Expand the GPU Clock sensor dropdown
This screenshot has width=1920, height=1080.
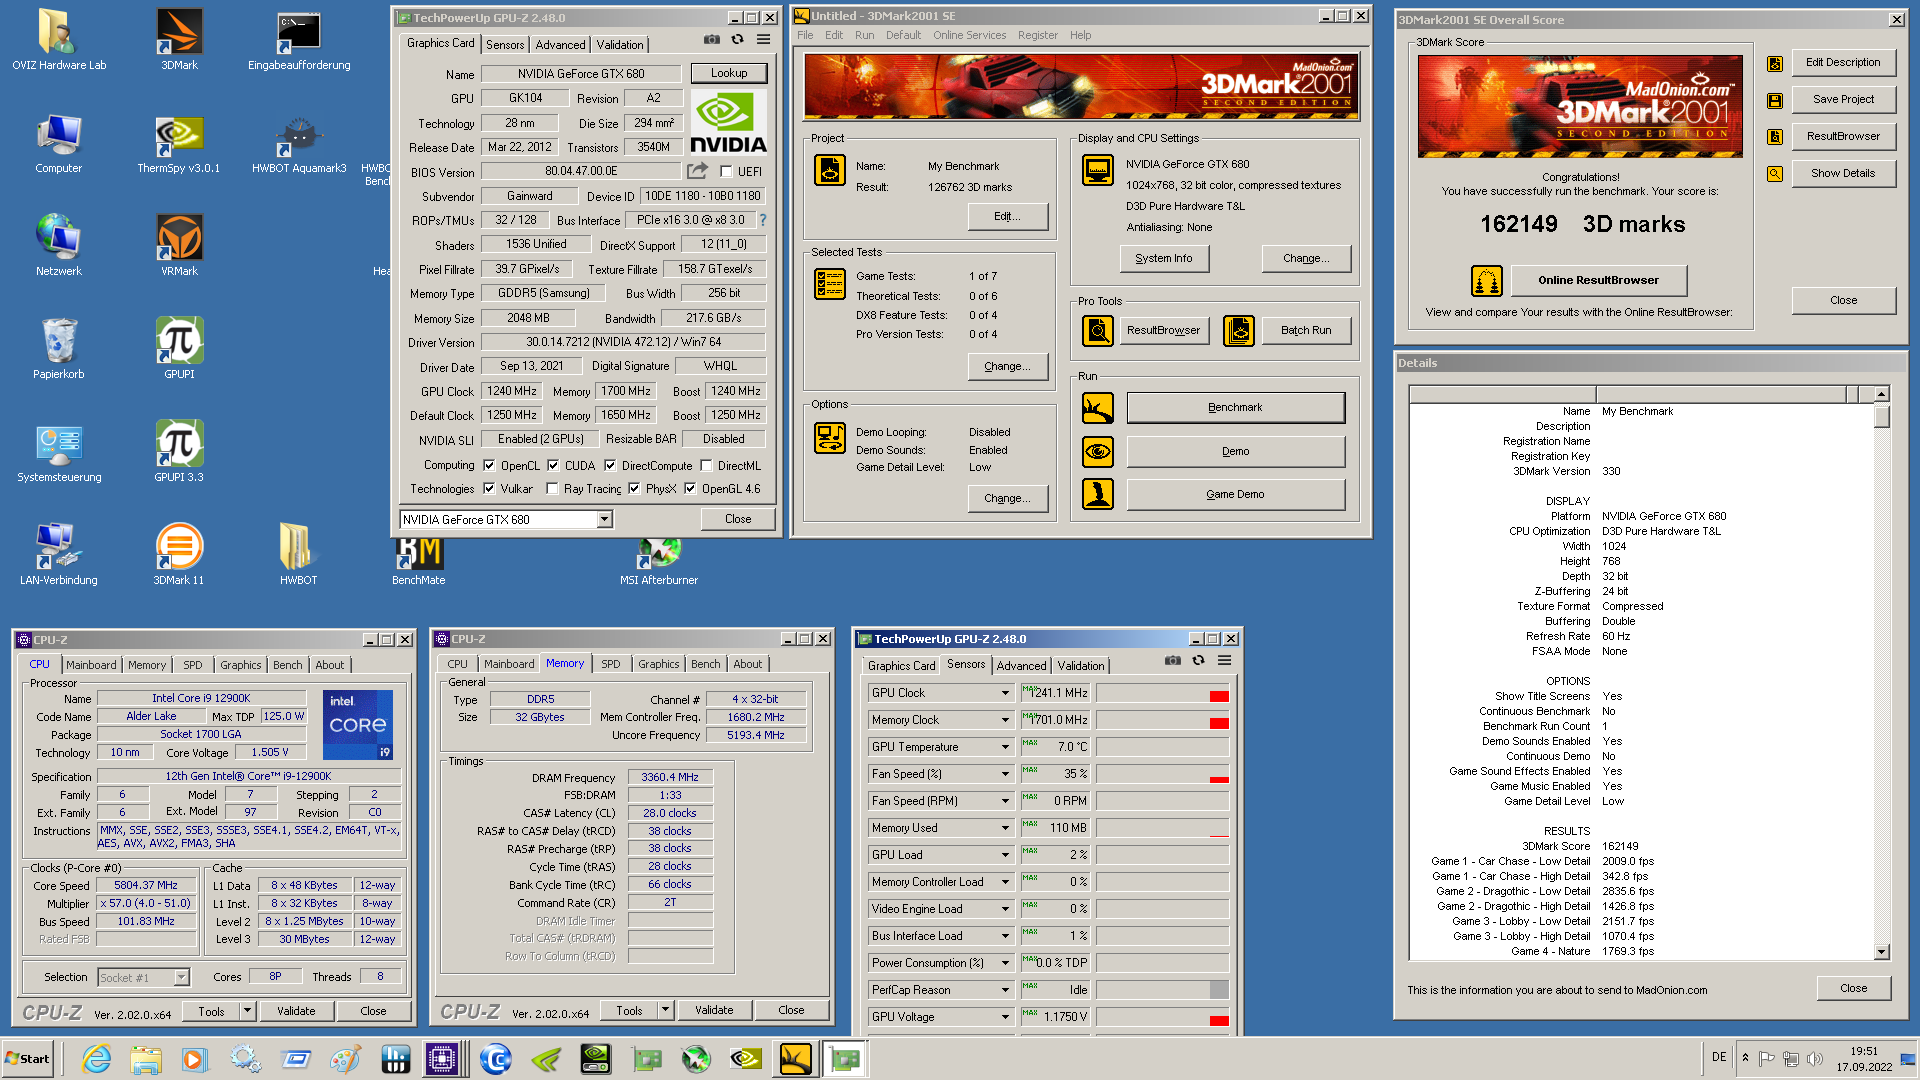(x=1005, y=693)
